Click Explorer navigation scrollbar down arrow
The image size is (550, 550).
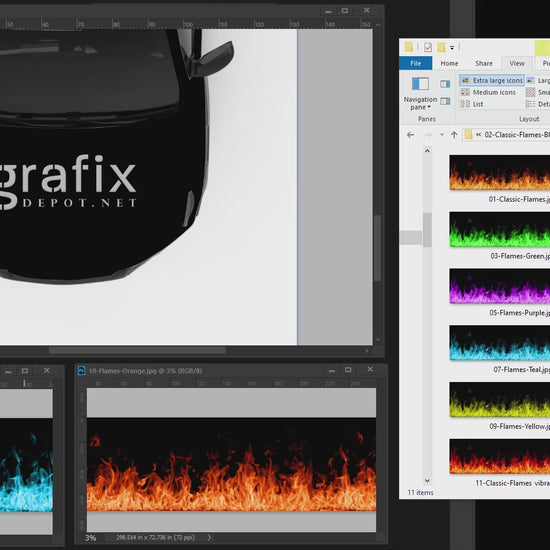[x=427, y=480]
